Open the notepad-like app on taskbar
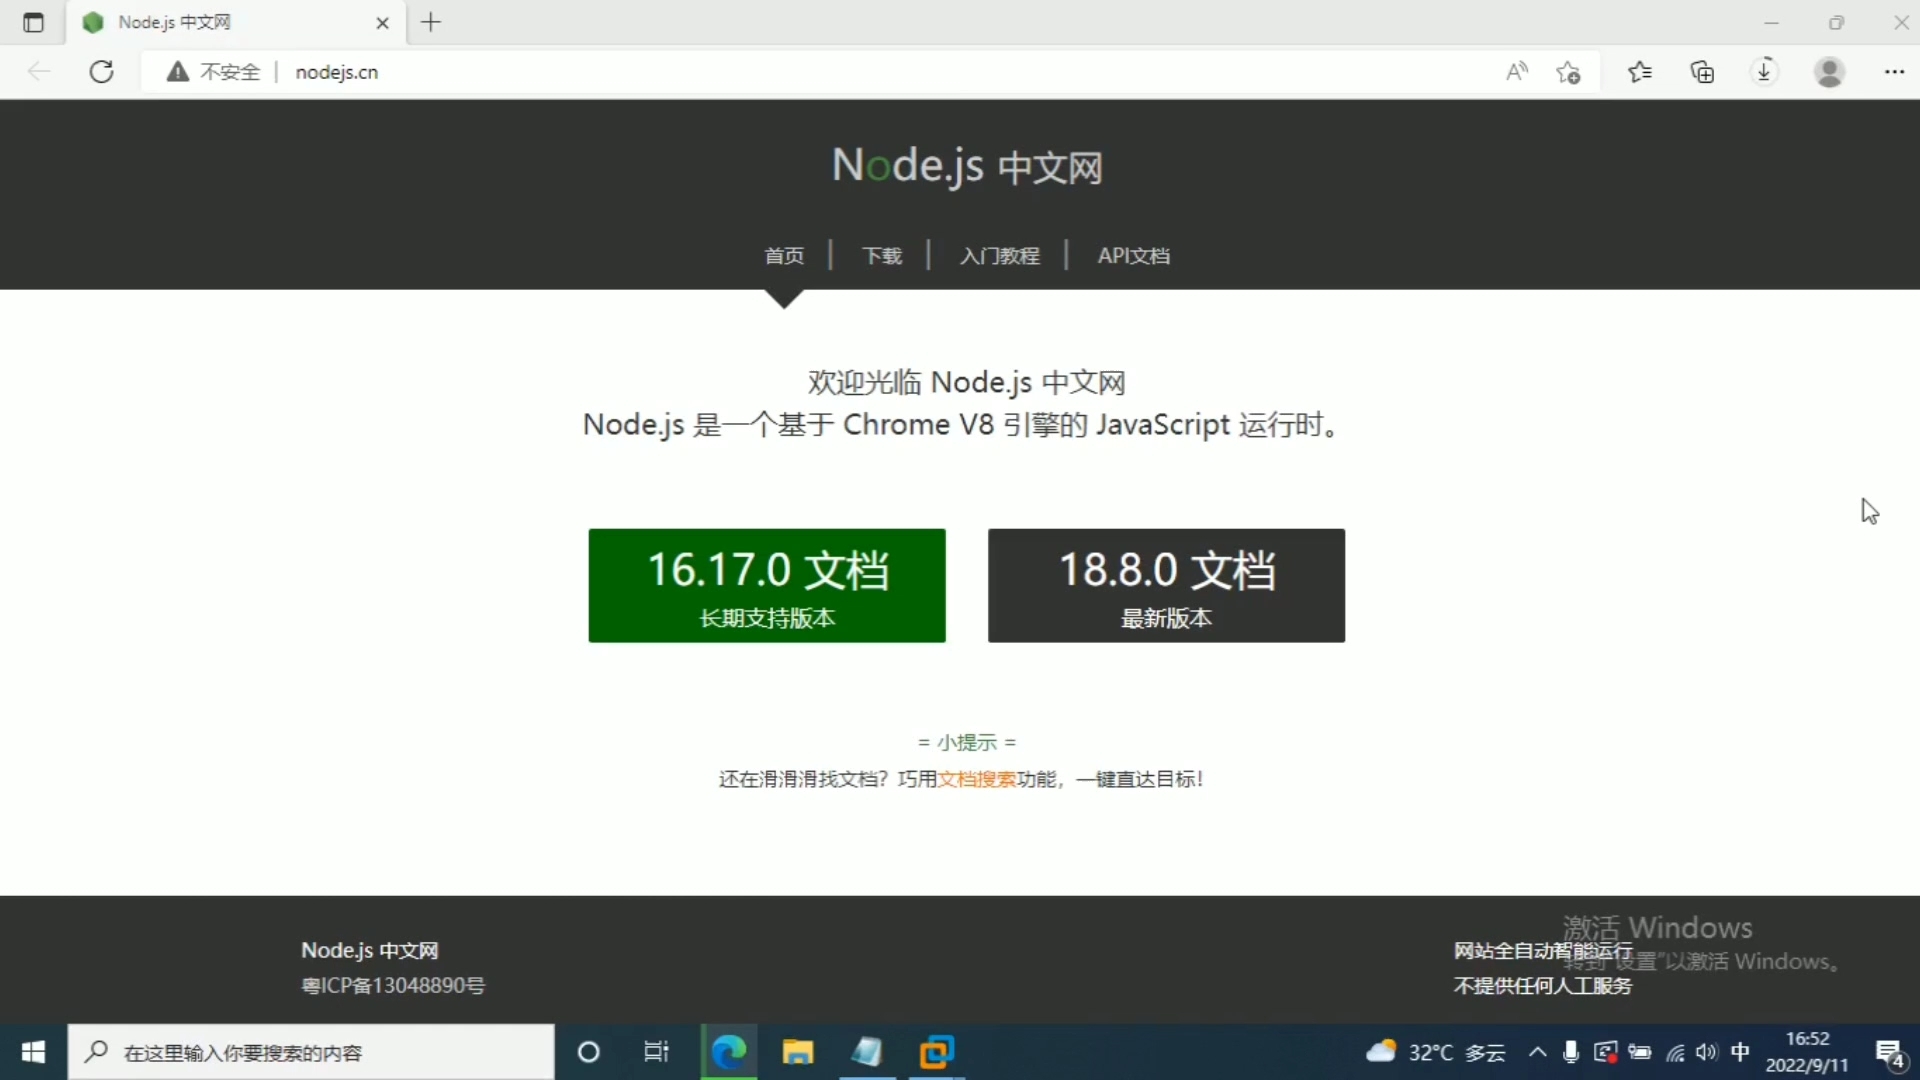1920x1080 pixels. tap(867, 1052)
